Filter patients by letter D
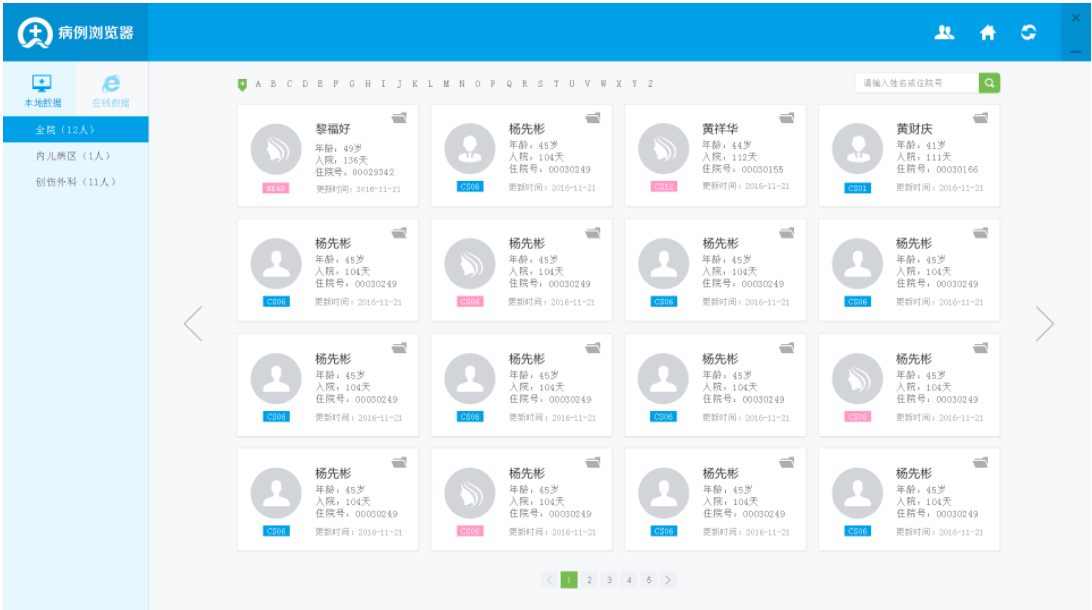Screen dimensions: 1092x610 point(304,84)
